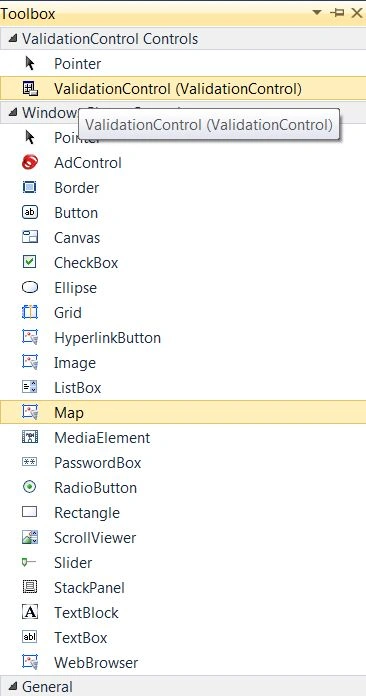Close the Toolbox panel
Image resolution: width=366 pixels, height=696 pixels.
click(x=357, y=13)
